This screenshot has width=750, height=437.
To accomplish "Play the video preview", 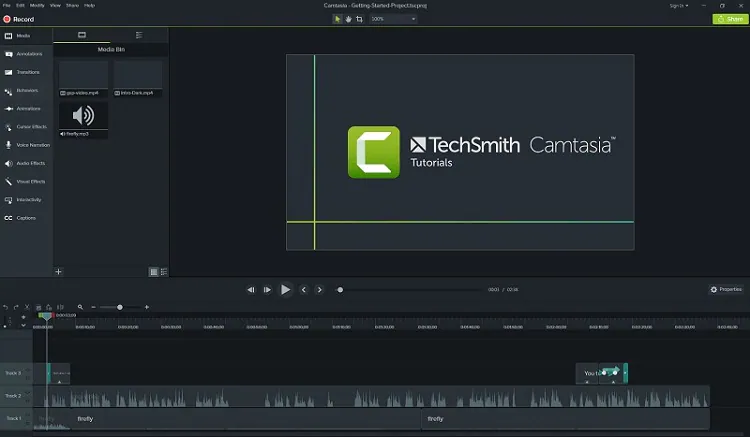I will point(285,290).
